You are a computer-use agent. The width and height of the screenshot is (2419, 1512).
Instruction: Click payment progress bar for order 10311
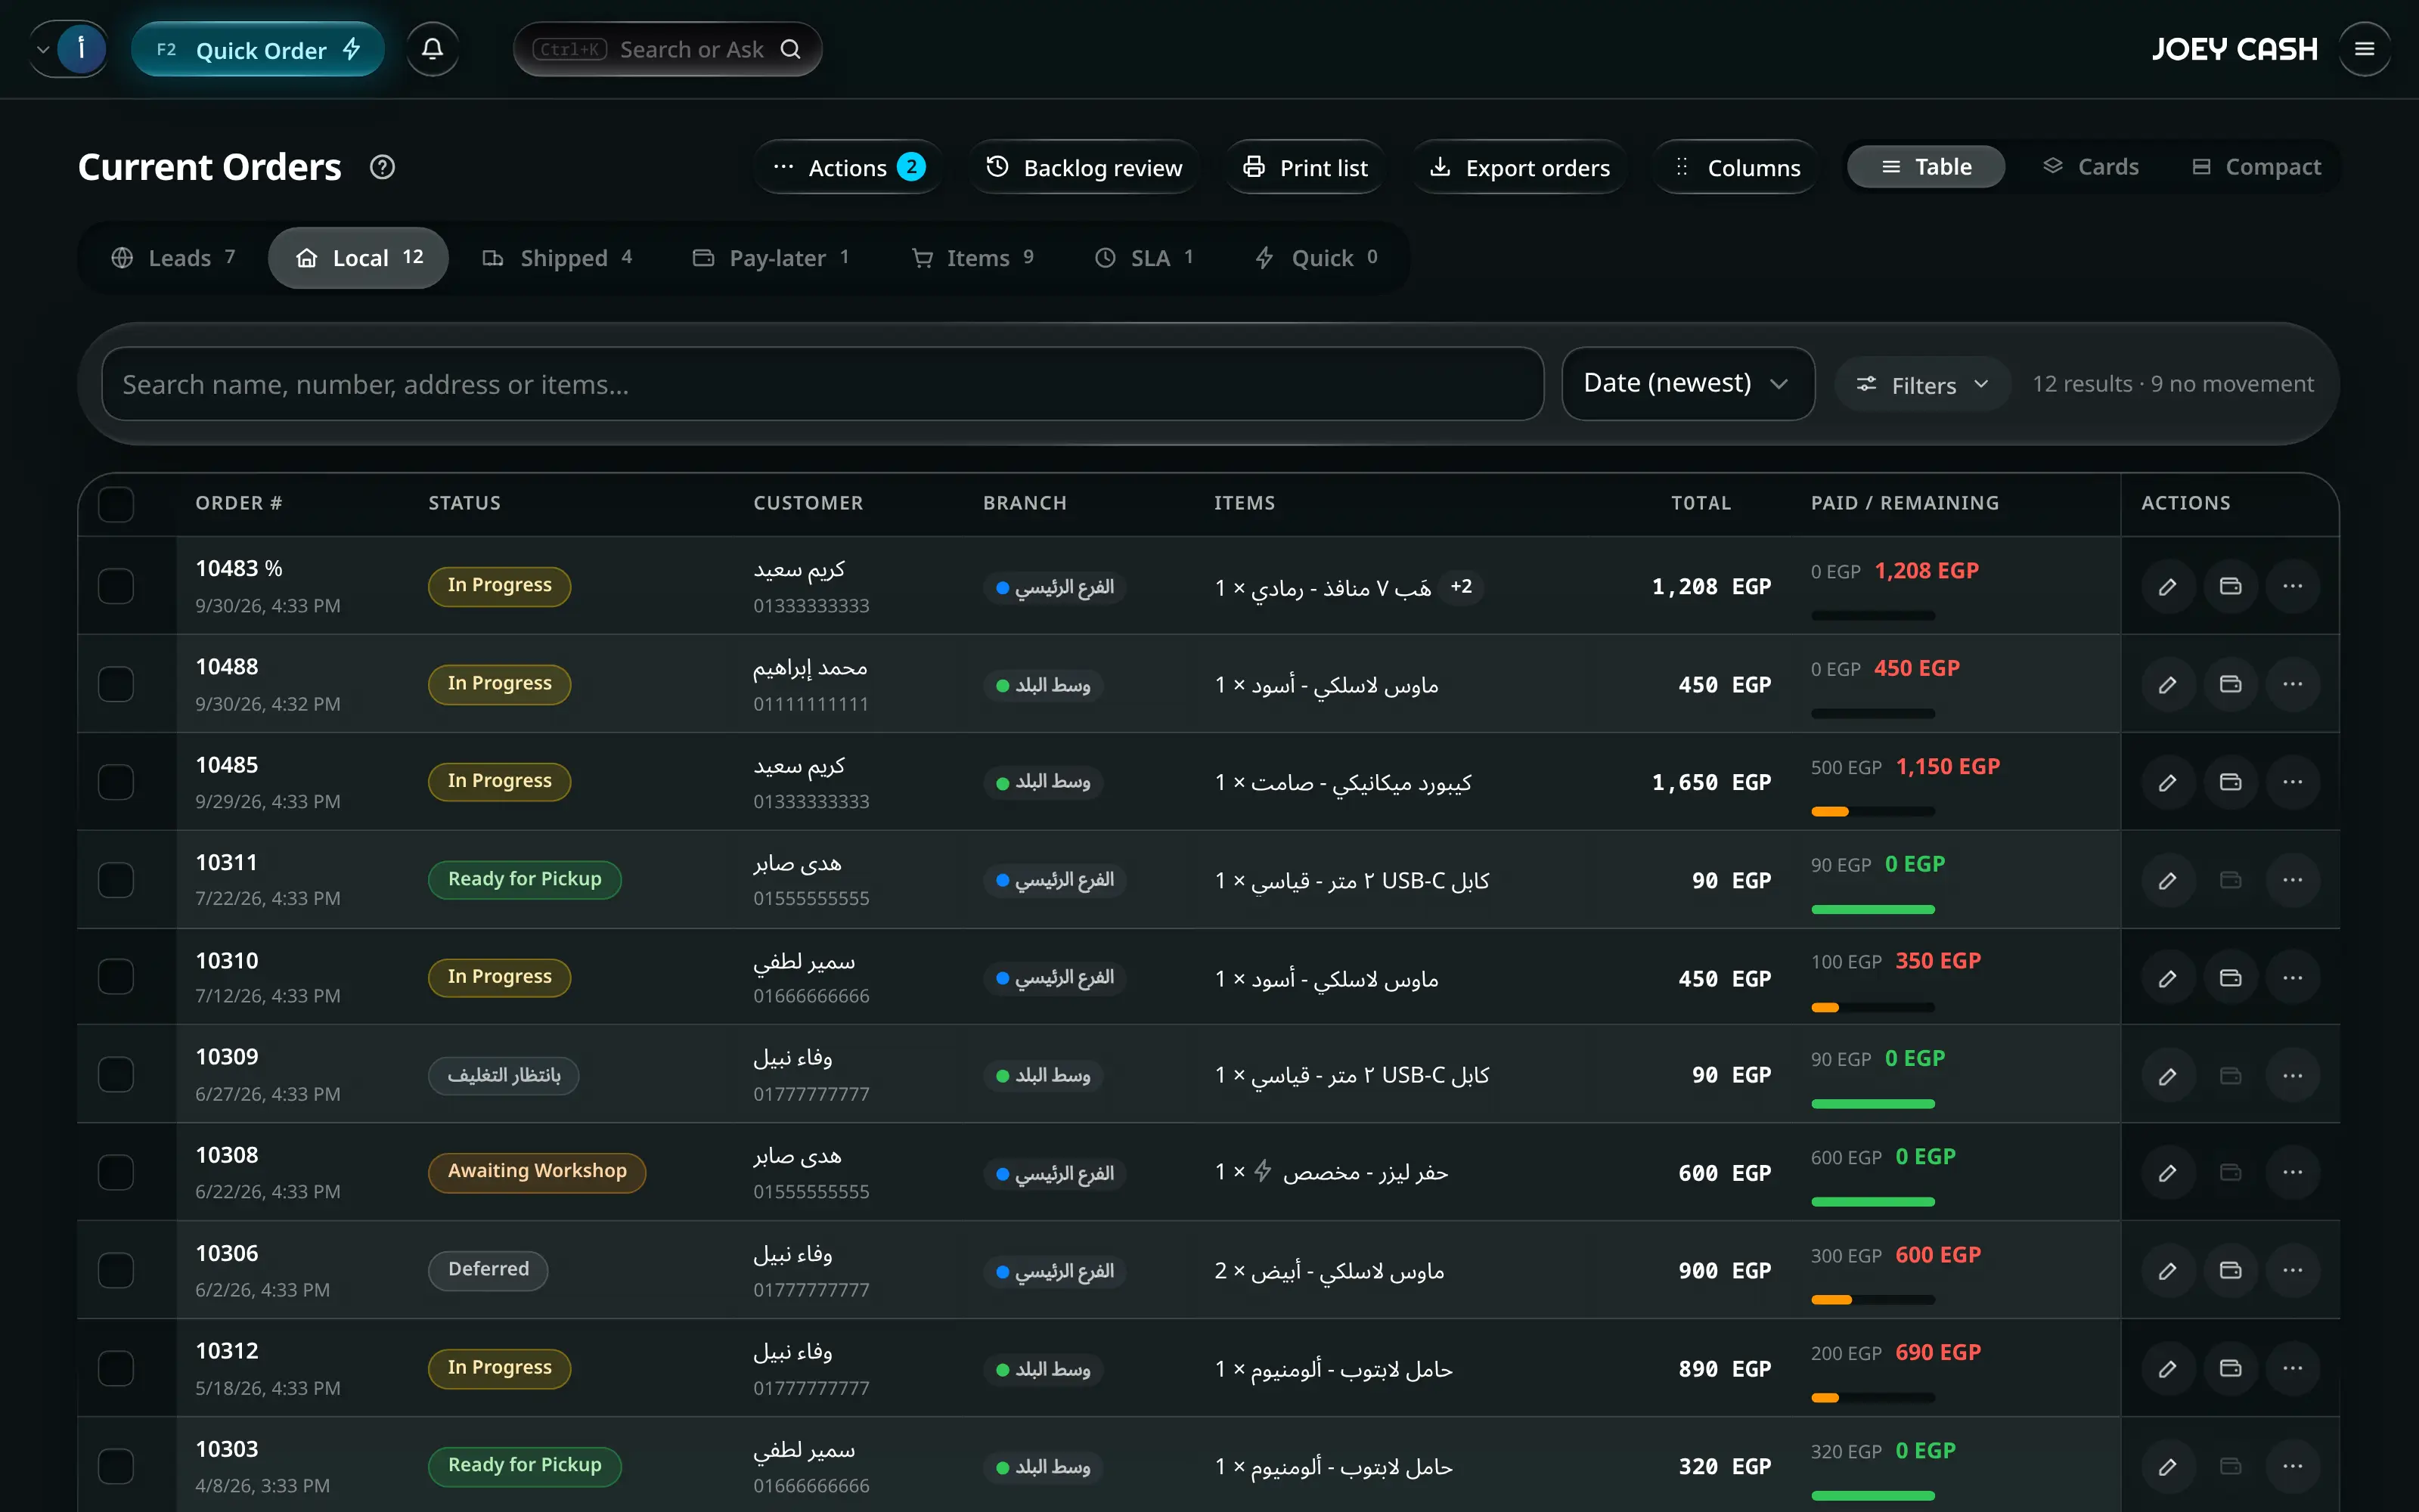1873,910
